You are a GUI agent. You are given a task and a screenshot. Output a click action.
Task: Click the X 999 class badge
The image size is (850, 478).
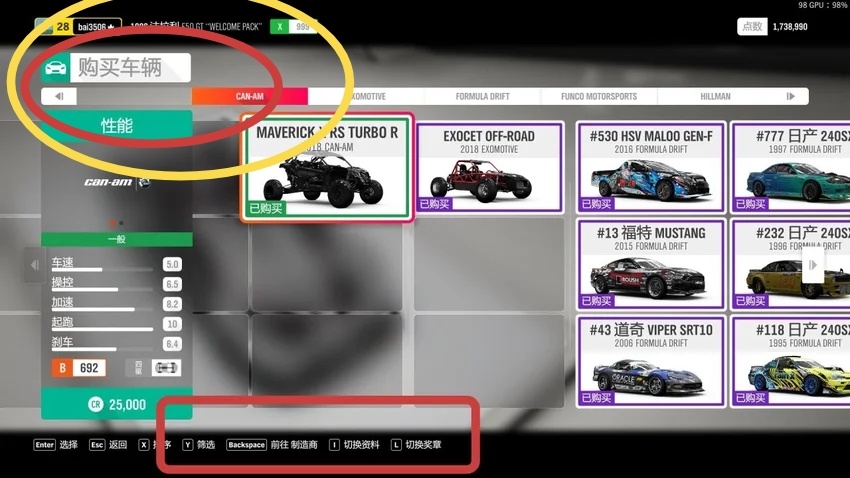click(x=293, y=27)
